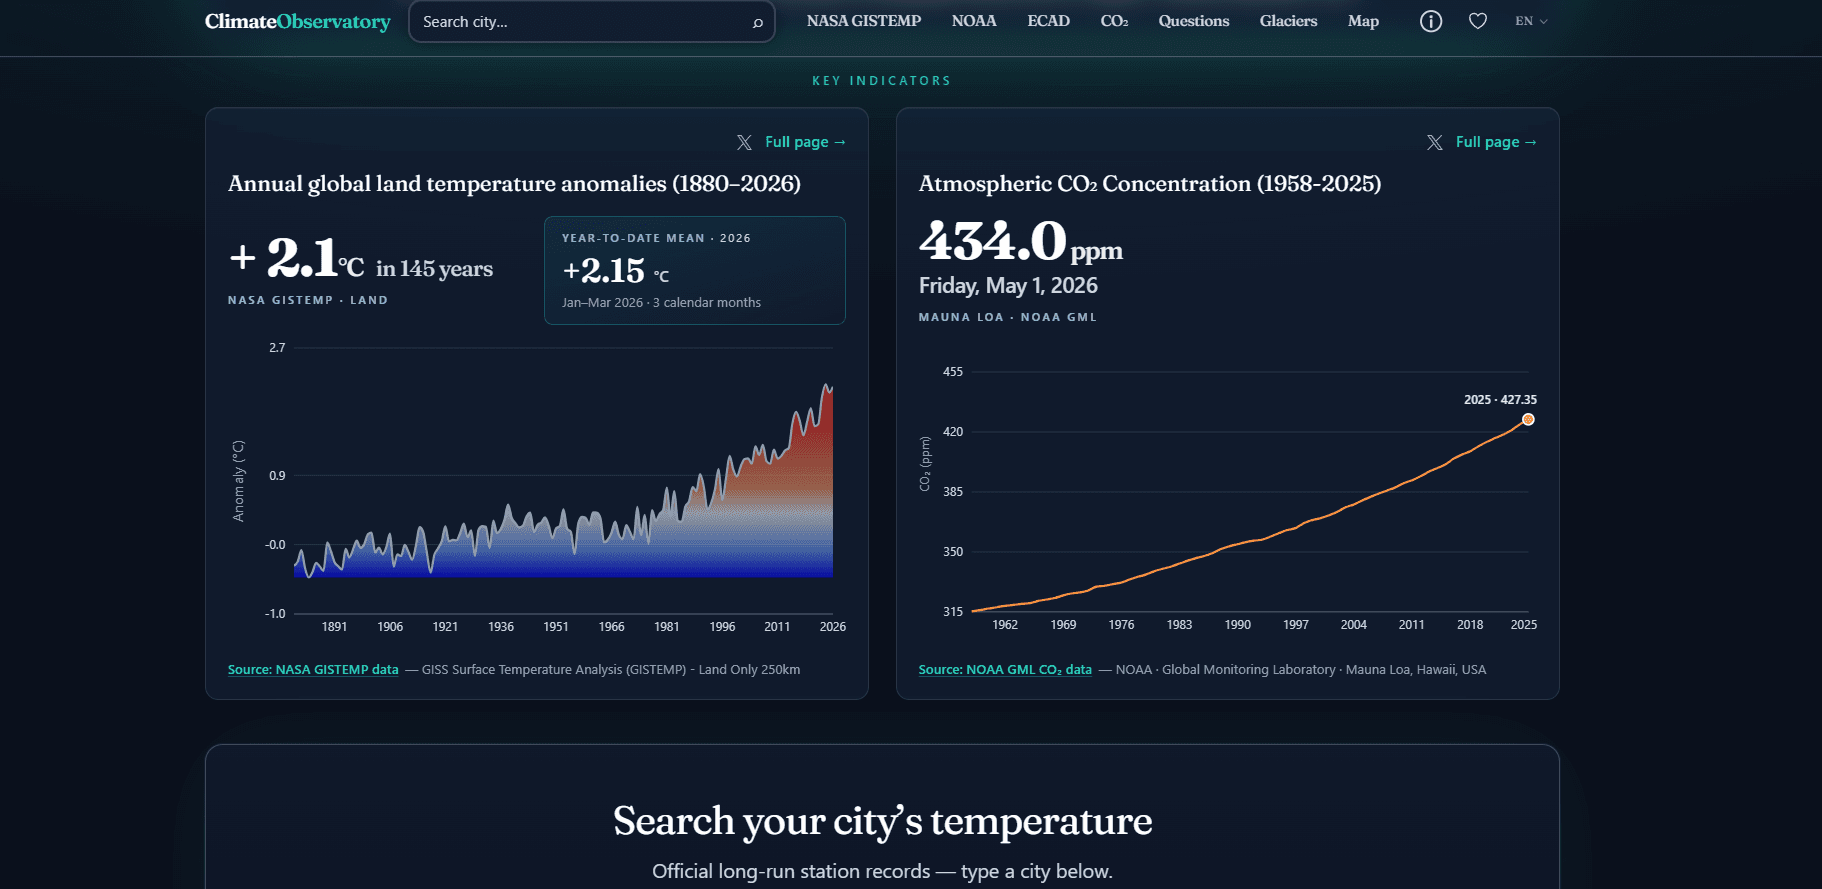Image resolution: width=1822 pixels, height=889 pixels.
Task: Open Full page for CO₂ concentration
Action: point(1497,142)
